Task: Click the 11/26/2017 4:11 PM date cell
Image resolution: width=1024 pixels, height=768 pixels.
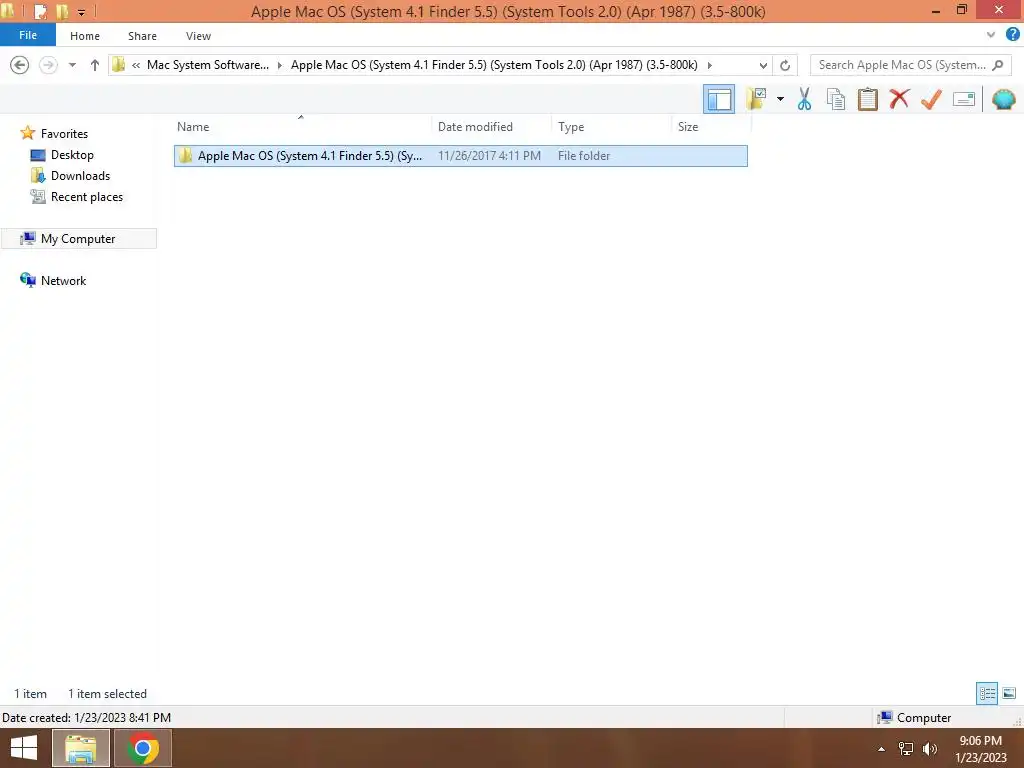Action: (489, 155)
